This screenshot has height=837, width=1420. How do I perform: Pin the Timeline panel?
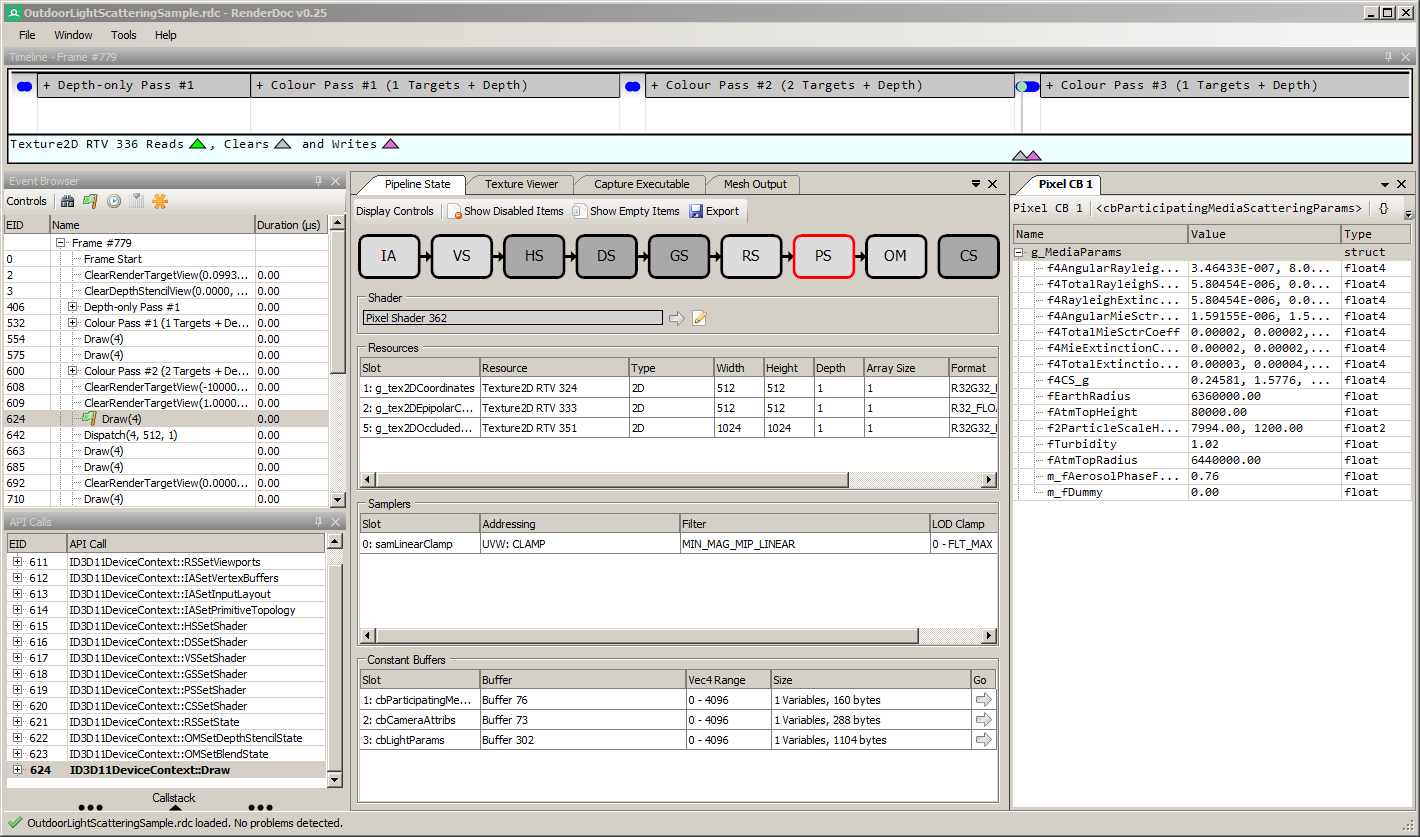[1388, 57]
